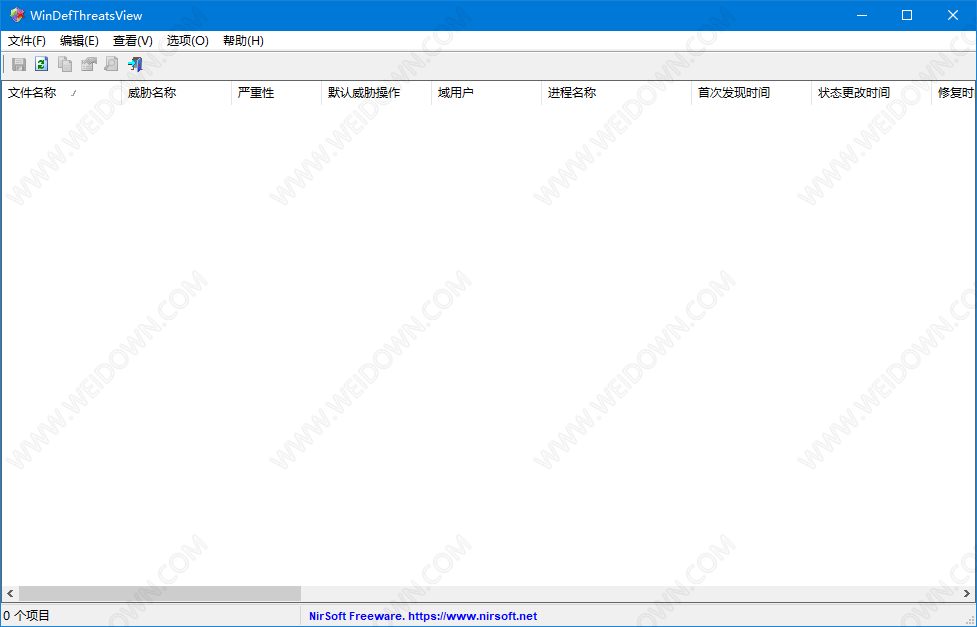
Task: Open the 选项(O) menu
Action: [187, 41]
